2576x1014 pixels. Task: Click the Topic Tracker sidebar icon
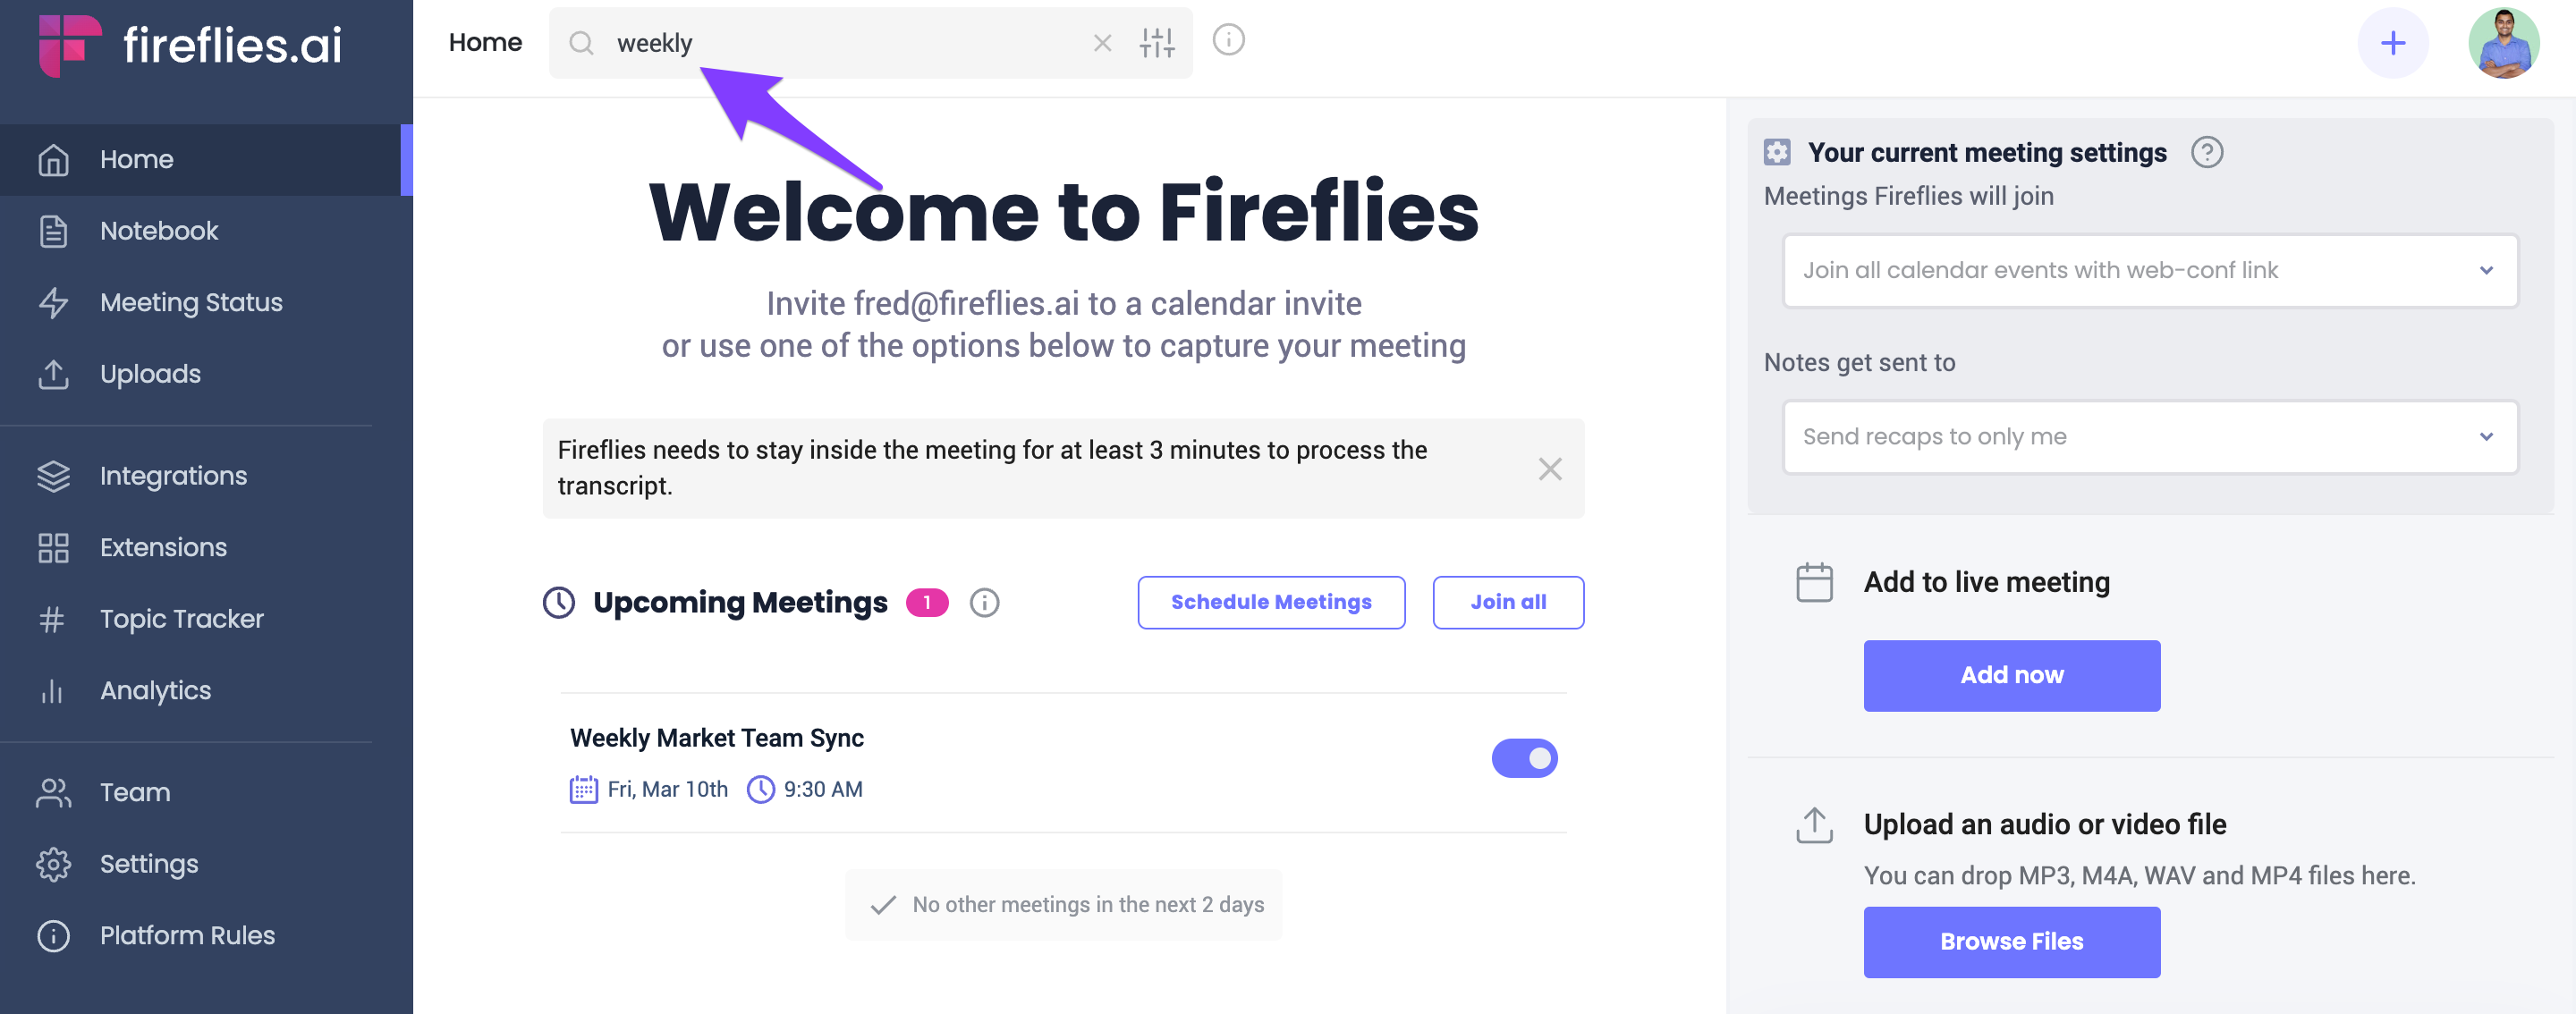pos(51,618)
